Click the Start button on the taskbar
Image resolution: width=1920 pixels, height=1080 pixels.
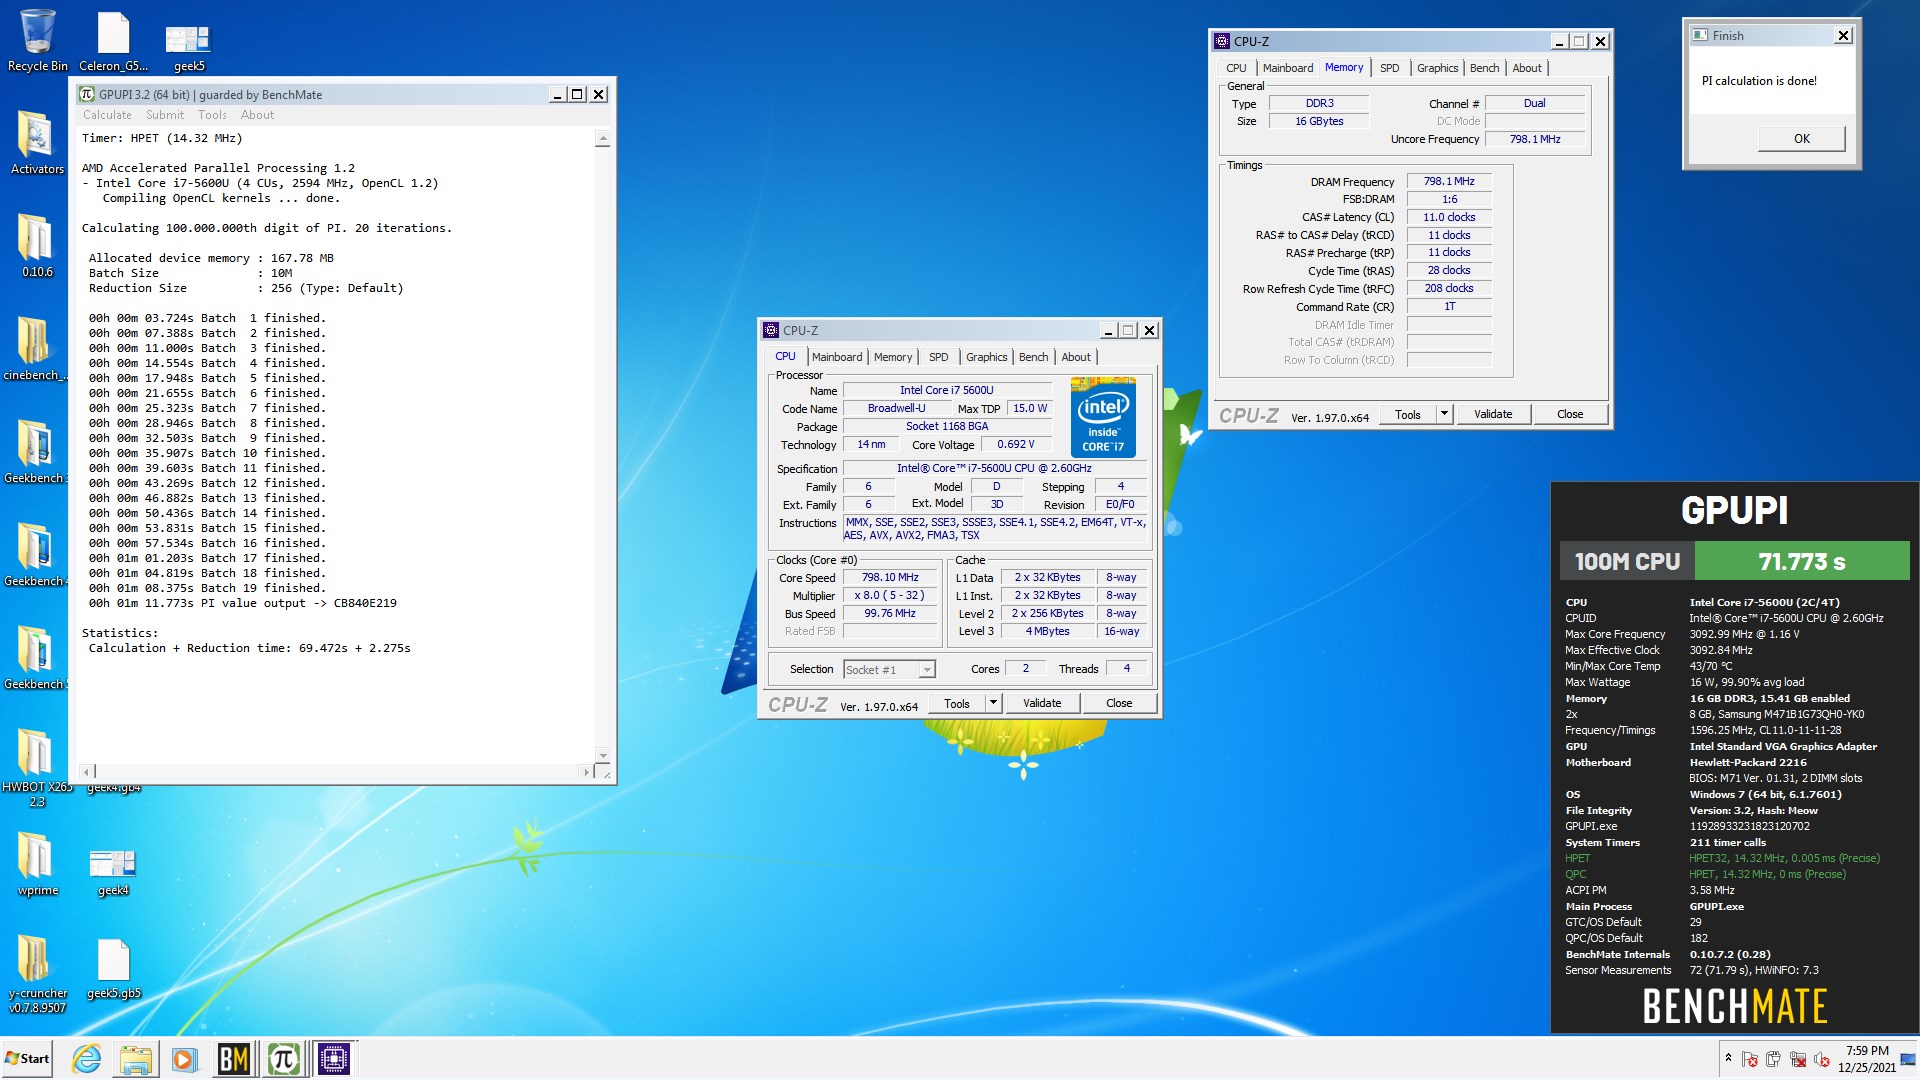point(27,1058)
